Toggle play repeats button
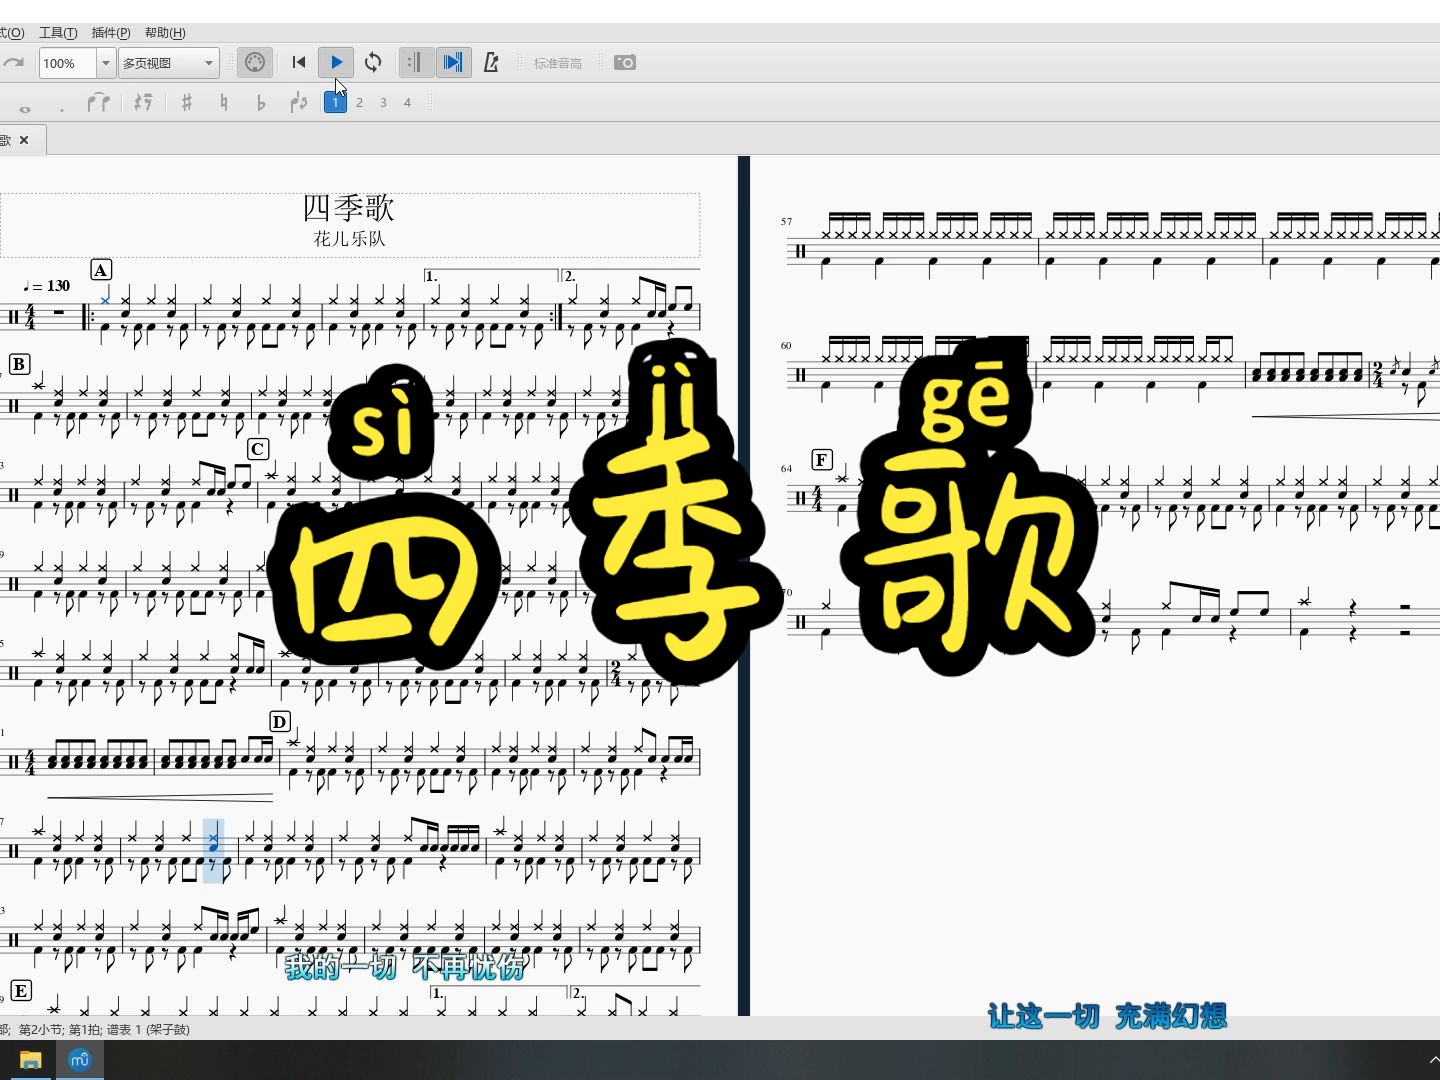This screenshot has height=1080, width=1440. pos(415,63)
